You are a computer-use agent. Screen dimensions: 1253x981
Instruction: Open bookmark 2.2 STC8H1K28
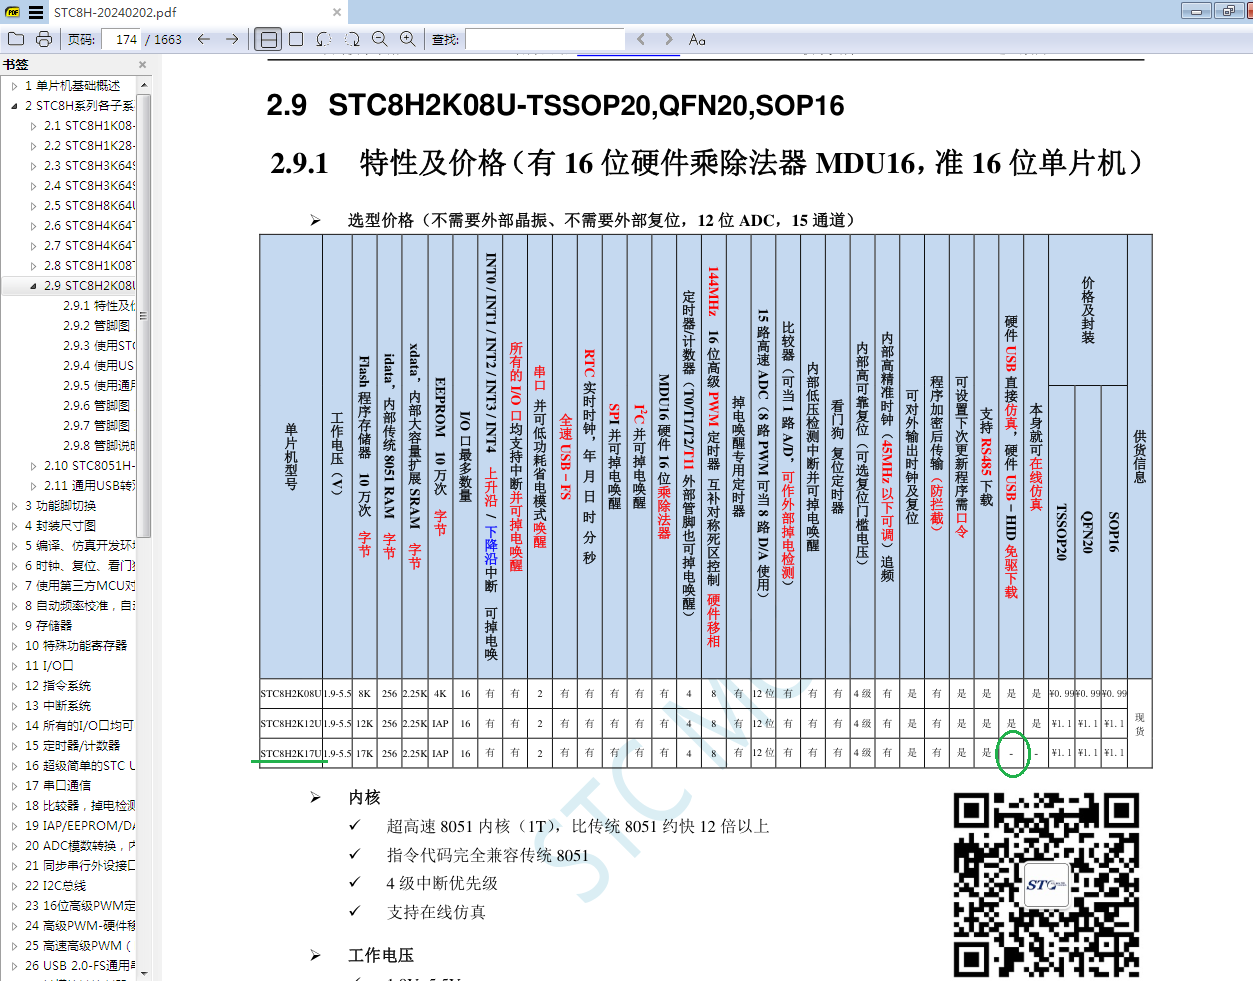pos(89,146)
